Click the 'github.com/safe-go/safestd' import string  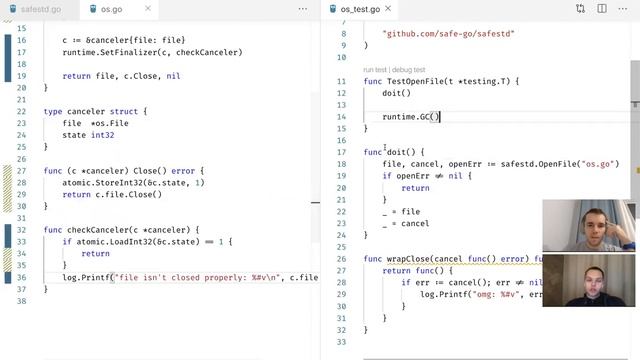coord(448,34)
